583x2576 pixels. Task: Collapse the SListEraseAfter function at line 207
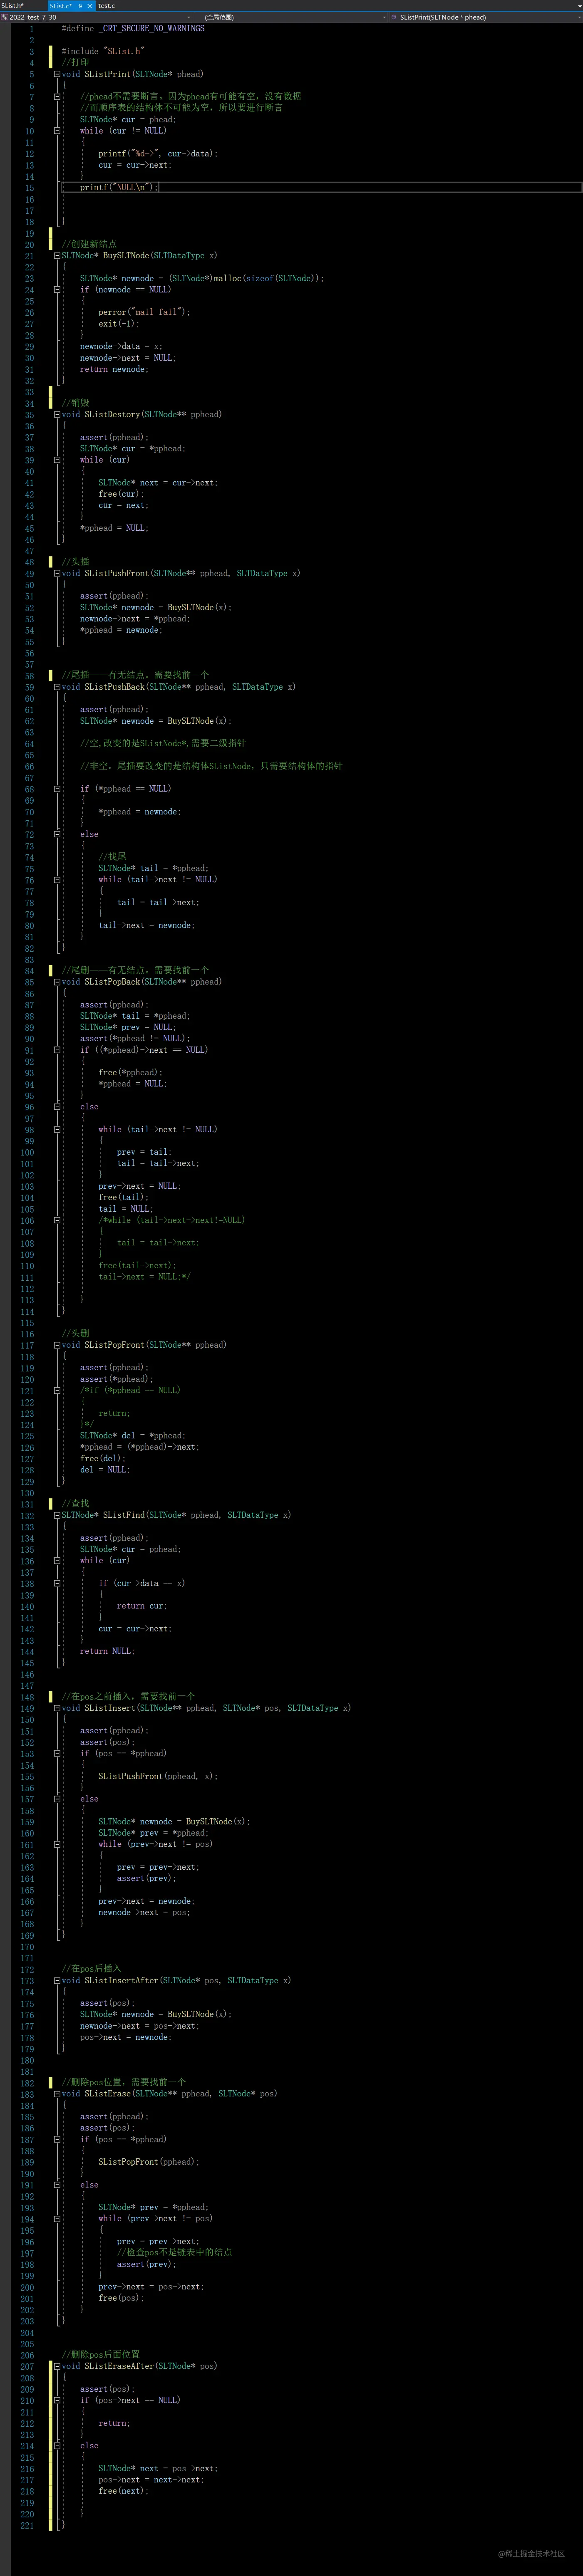(57, 2366)
